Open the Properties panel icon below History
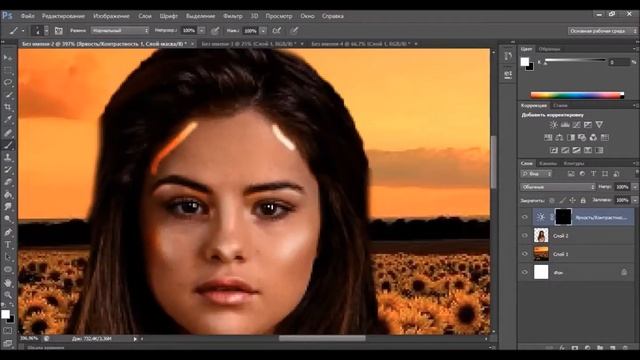The height and width of the screenshot is (360, 640). (508, 74)
